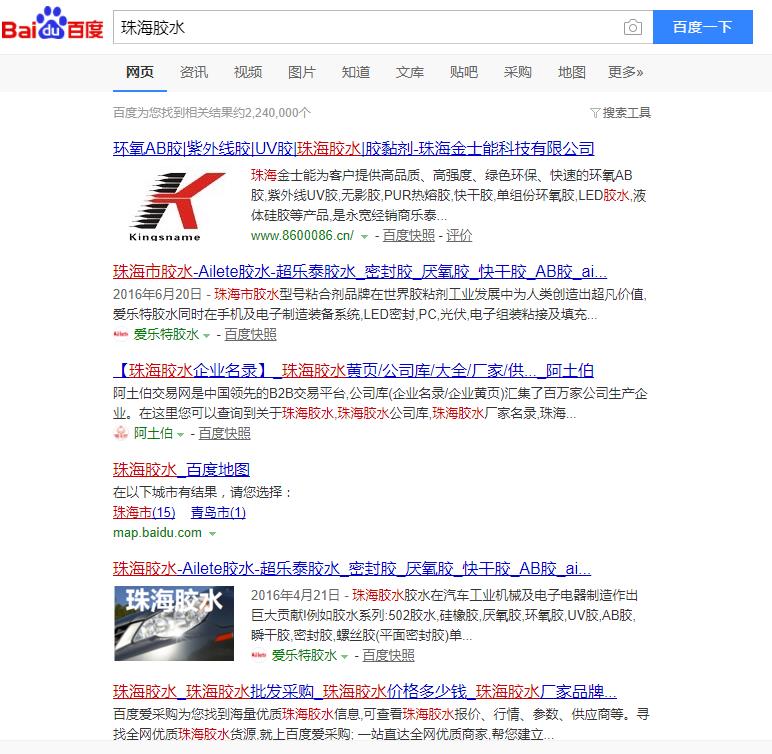Viewport: 772px width, 754px height.
Task: Click the search tools filter icon
Action: (x=595, y=113)
